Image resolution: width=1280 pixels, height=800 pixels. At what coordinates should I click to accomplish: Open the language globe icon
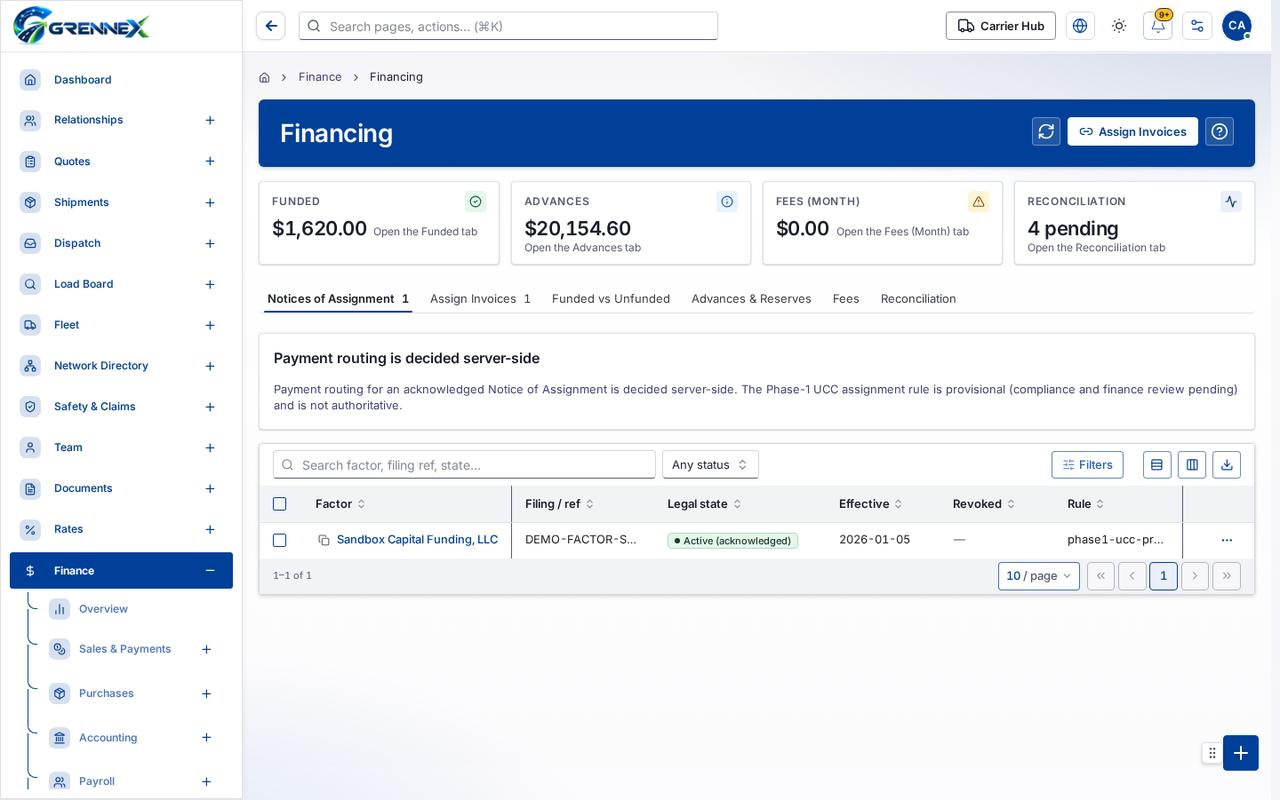coord(1080,26)
